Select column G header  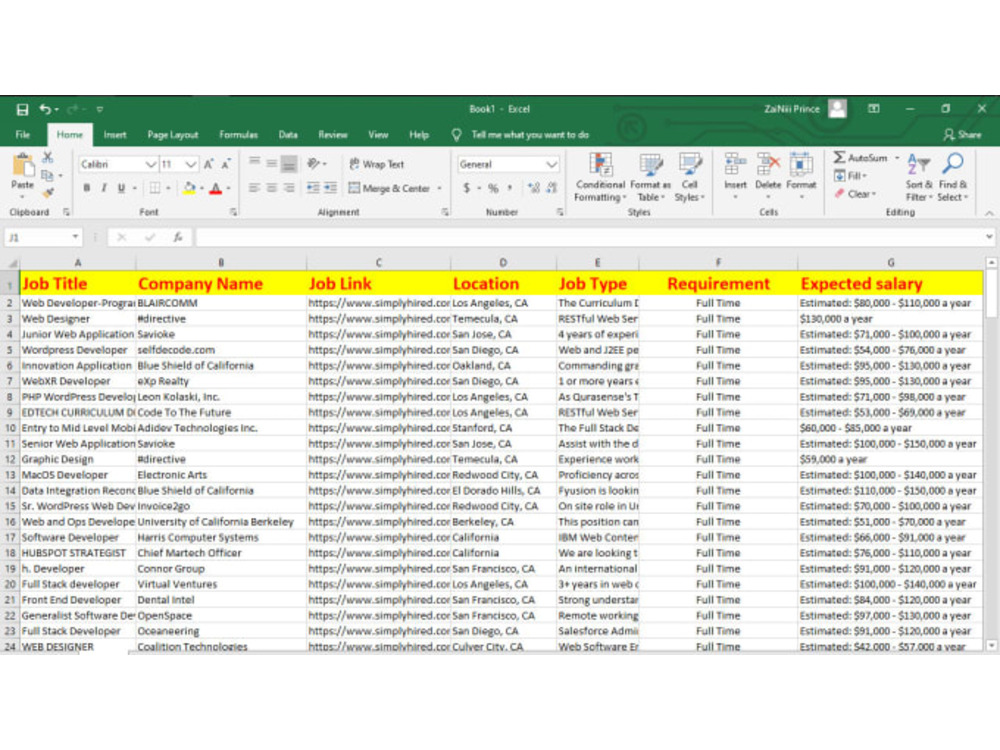point(890,263)
